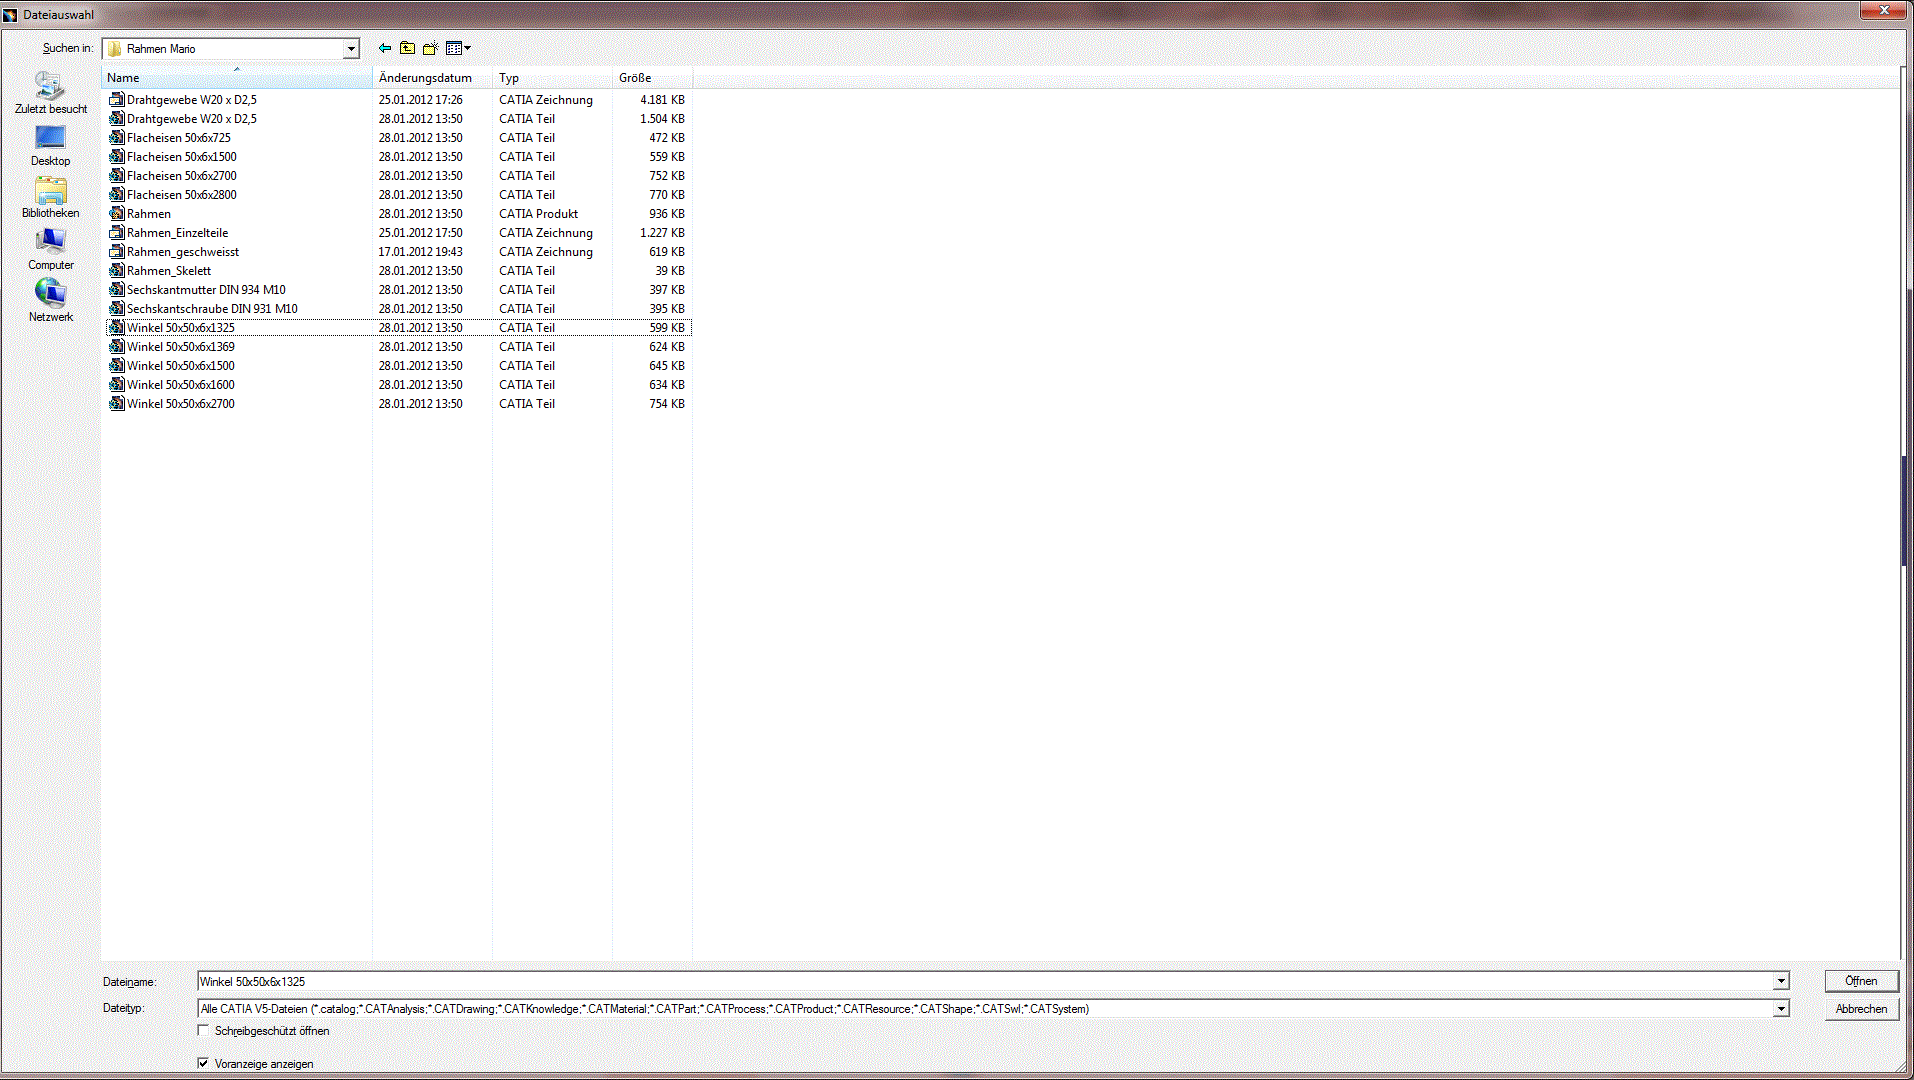Viewport: 1914px width, 1080px height.
Task: Expand the Dateityp dropdown arrow
Action: 1781,1009
